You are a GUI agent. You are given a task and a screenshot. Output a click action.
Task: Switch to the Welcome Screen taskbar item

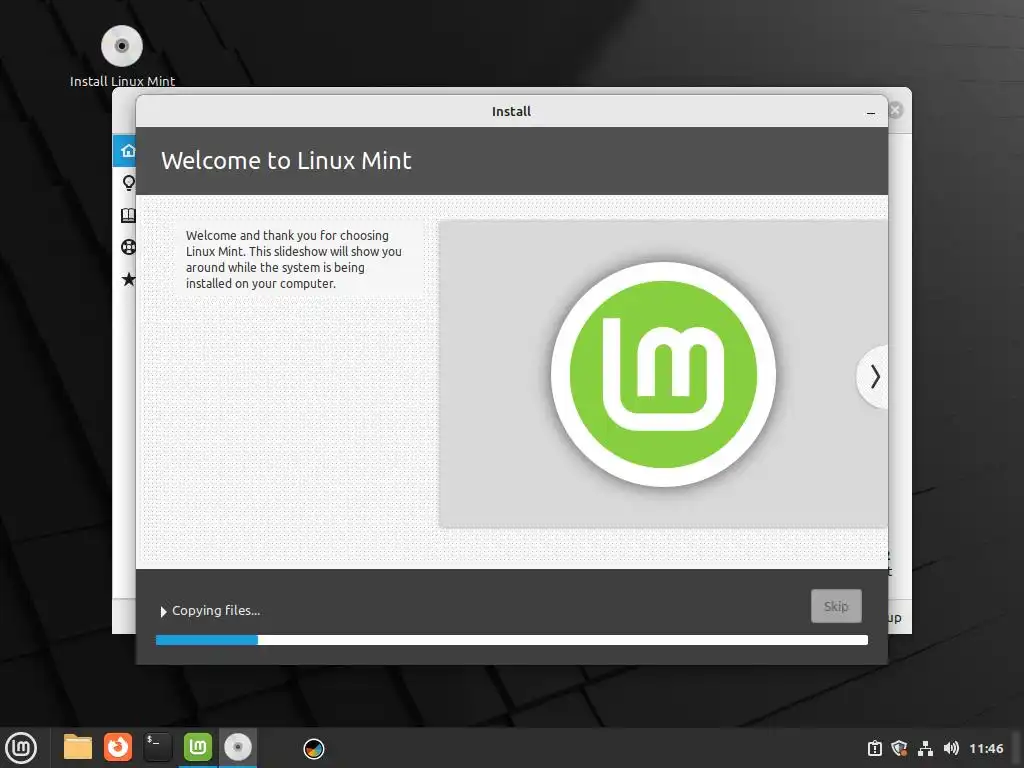[198, 747]
